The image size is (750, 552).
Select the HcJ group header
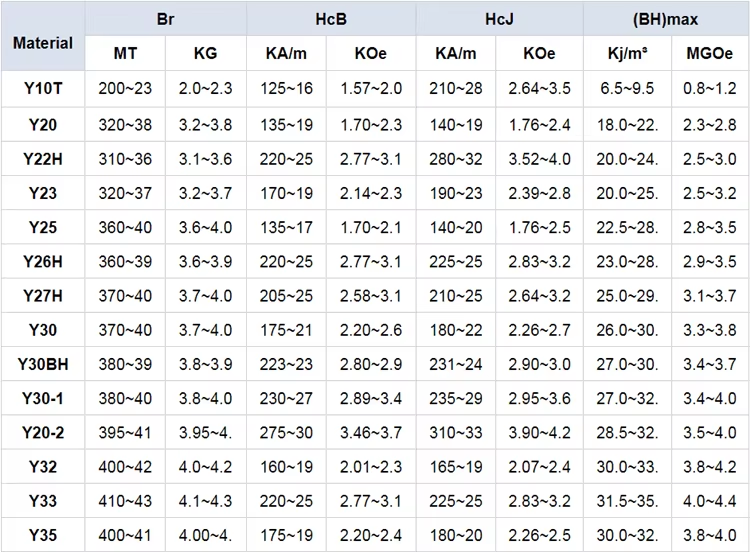[x=499, y=19]
